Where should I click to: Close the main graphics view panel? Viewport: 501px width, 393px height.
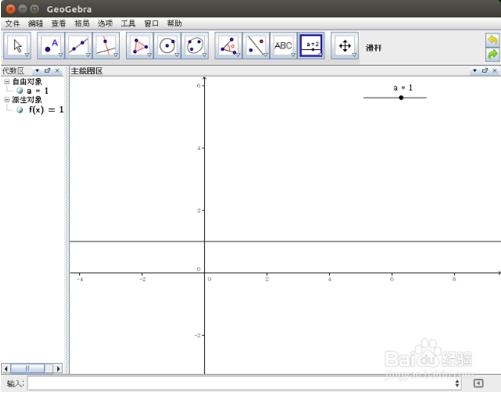point(495,71)
